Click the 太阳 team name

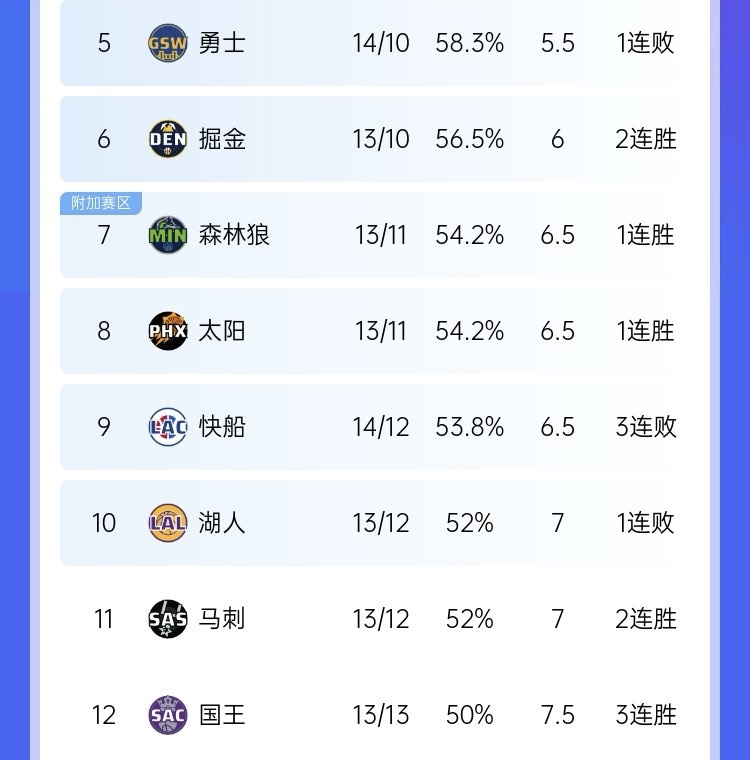click(x=222, y=331)
